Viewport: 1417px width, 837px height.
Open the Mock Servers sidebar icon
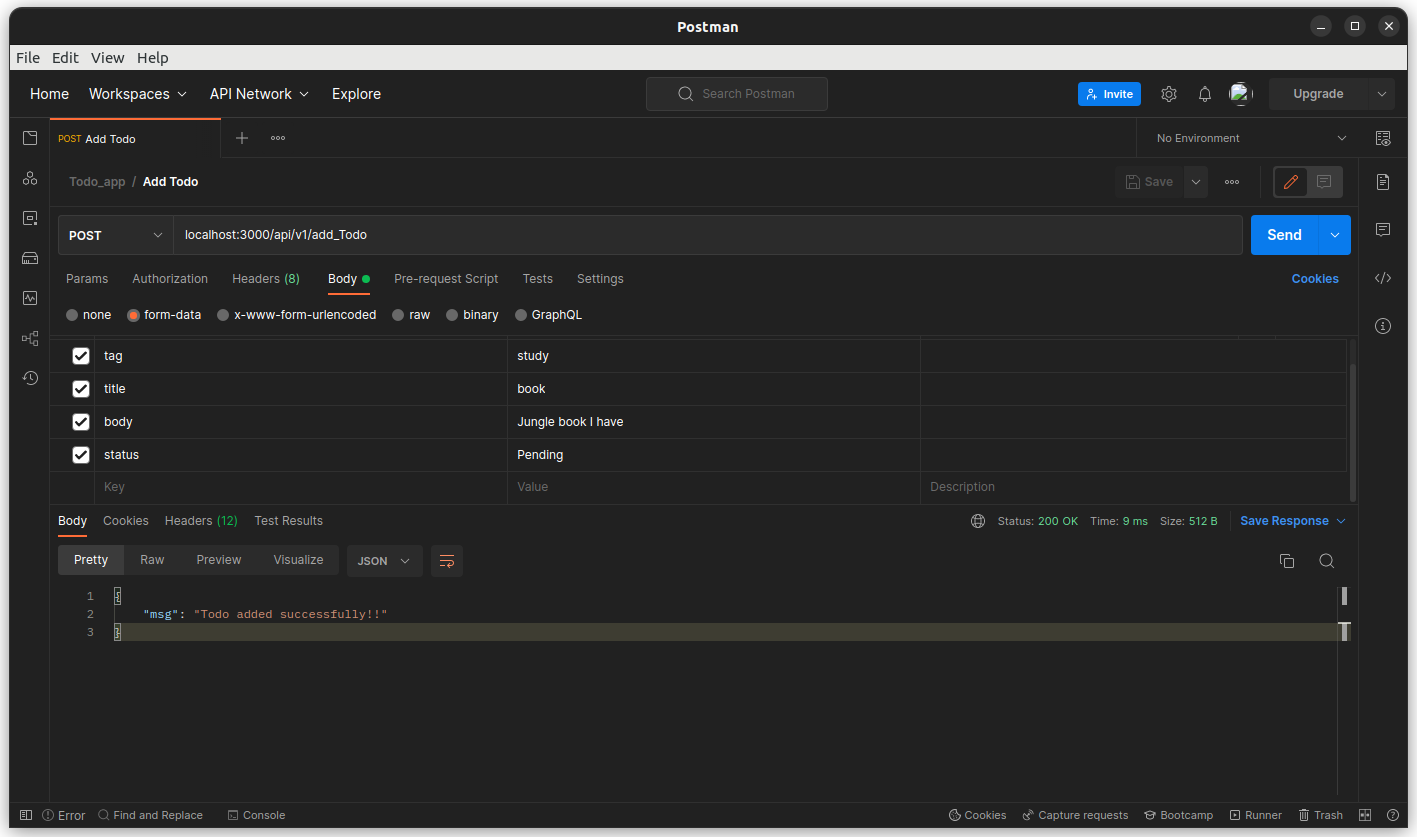point(30,258)
